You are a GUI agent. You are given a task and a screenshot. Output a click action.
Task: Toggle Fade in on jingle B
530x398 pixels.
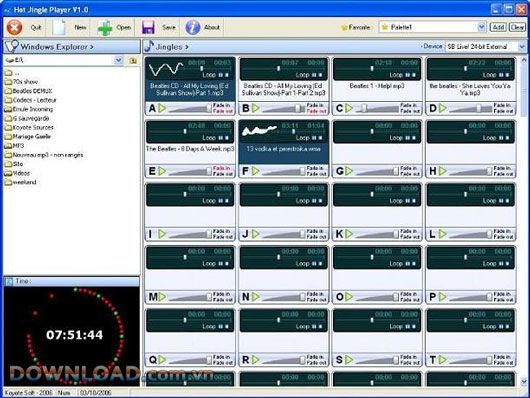[316, 106]
